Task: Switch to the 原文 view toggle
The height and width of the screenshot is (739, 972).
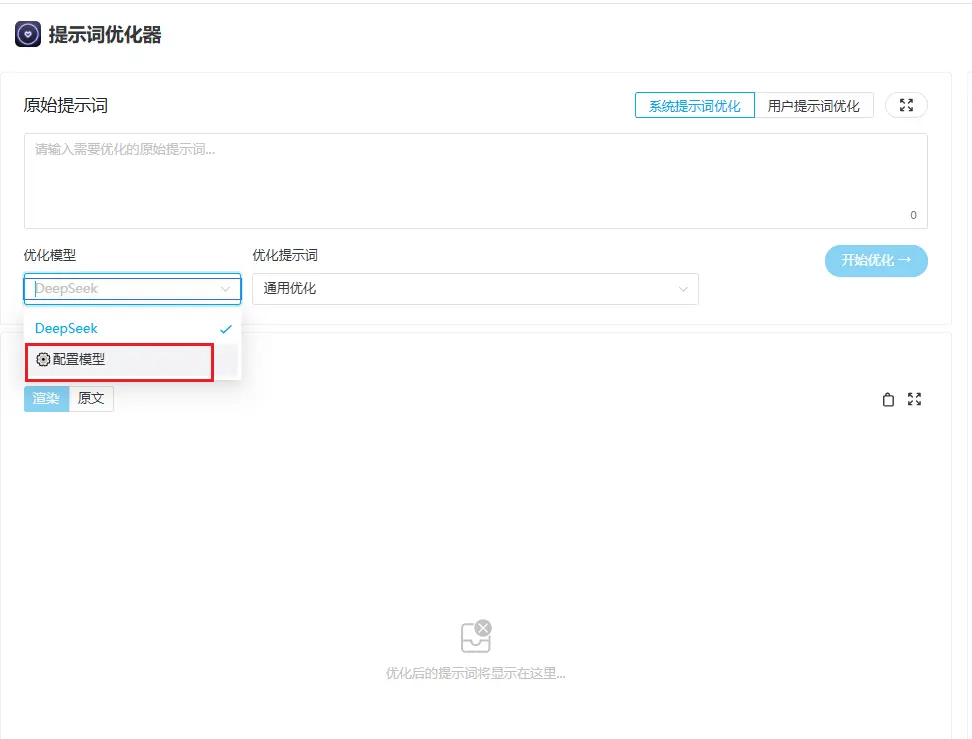Action: [x=91, y=398]
